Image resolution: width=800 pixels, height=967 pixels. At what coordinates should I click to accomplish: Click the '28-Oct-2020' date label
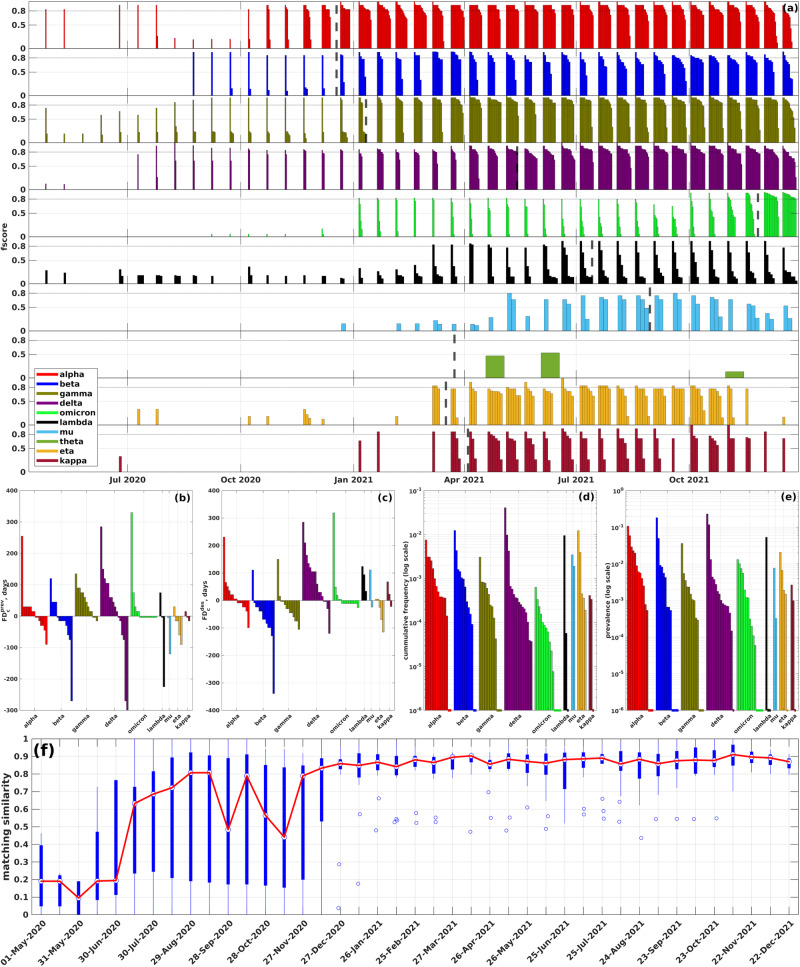tap(250, 942)
